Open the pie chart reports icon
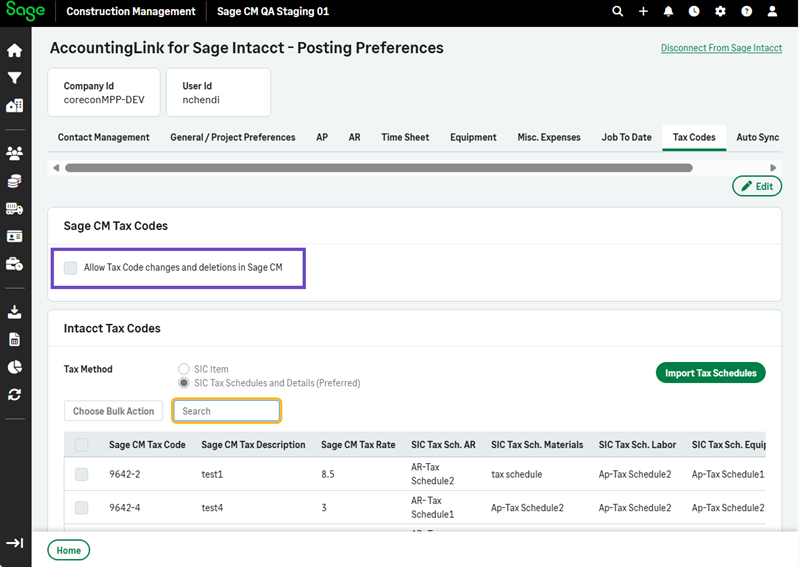800x567 pixels. [x=14, y=367]
